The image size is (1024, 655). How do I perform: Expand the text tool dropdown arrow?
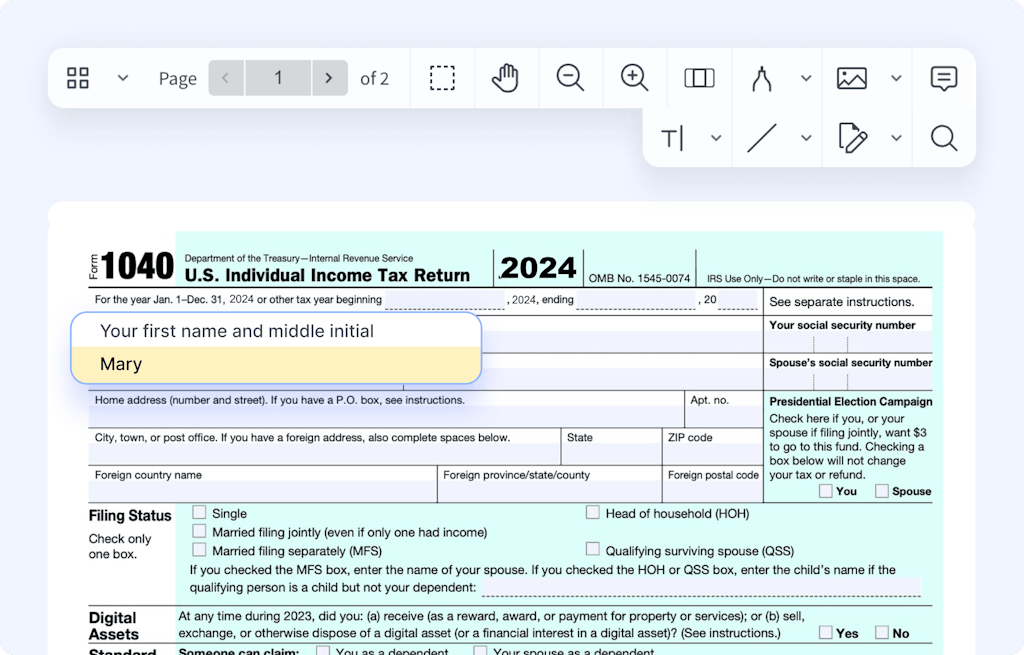tap(716, 138)
